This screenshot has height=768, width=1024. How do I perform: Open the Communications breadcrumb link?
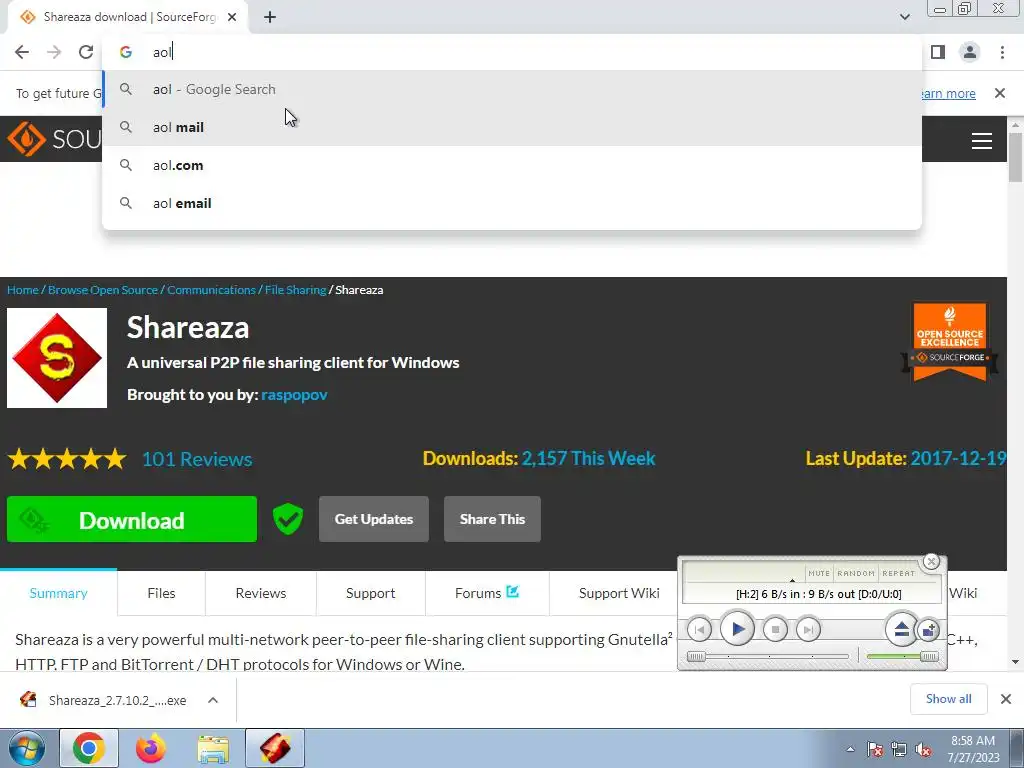click(211, 290)
